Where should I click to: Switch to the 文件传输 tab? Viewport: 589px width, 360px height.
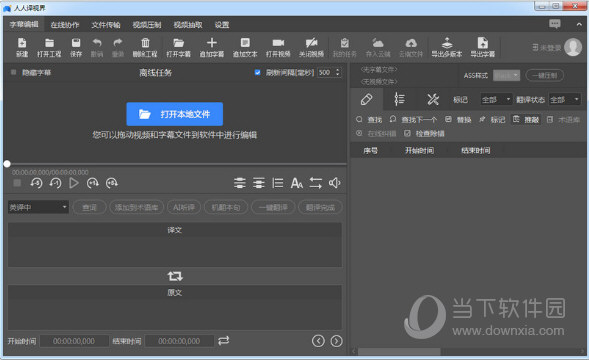point(106,25)
